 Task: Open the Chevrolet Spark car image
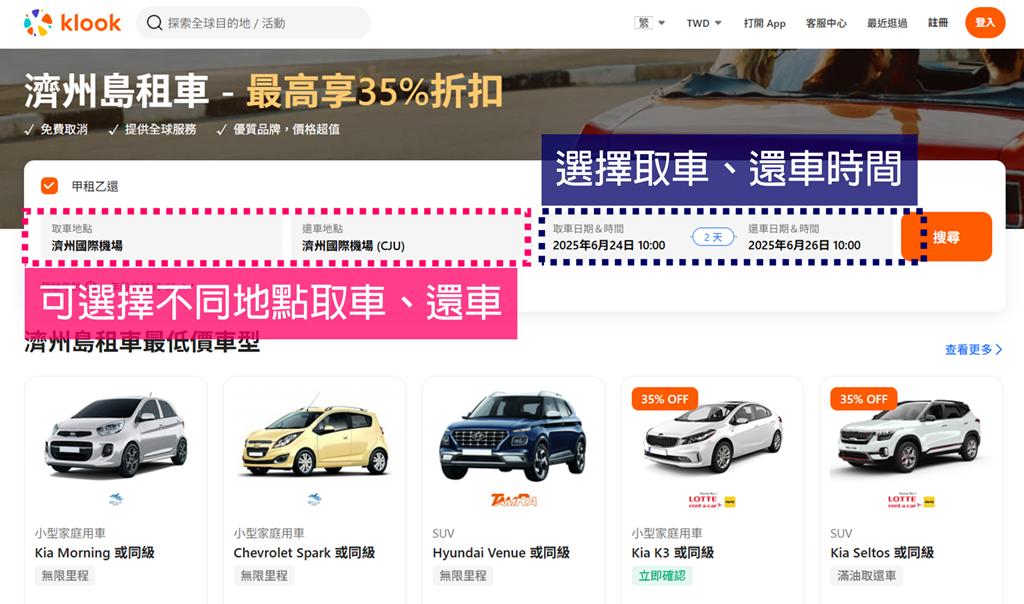point(315,434)
